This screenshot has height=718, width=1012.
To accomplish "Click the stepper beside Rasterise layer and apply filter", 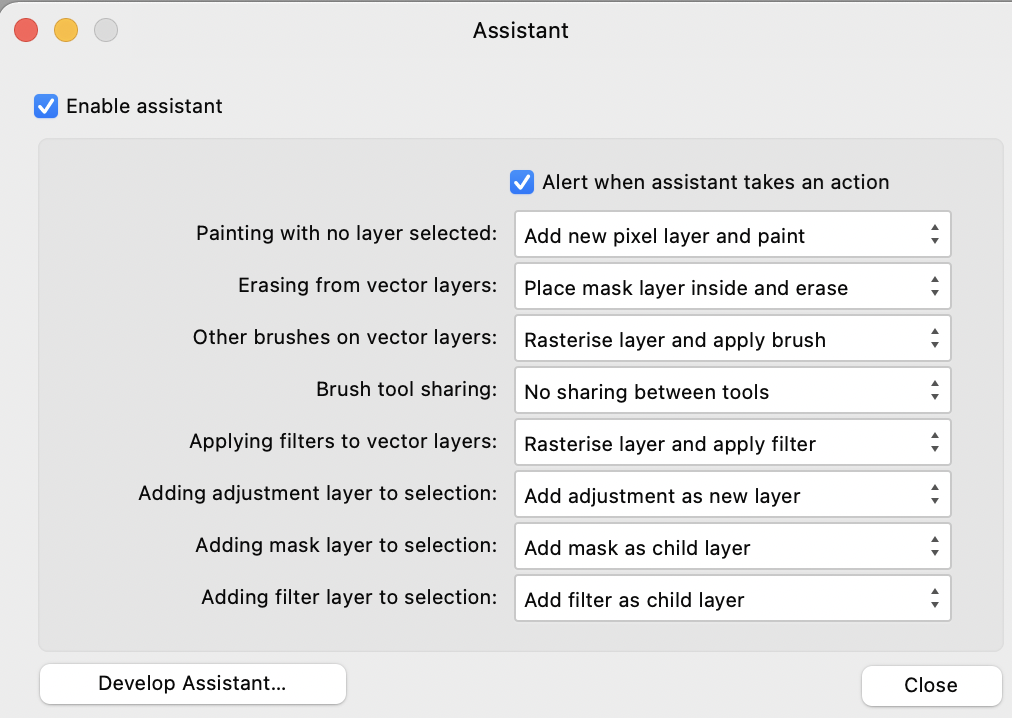I will coord(934,442).
